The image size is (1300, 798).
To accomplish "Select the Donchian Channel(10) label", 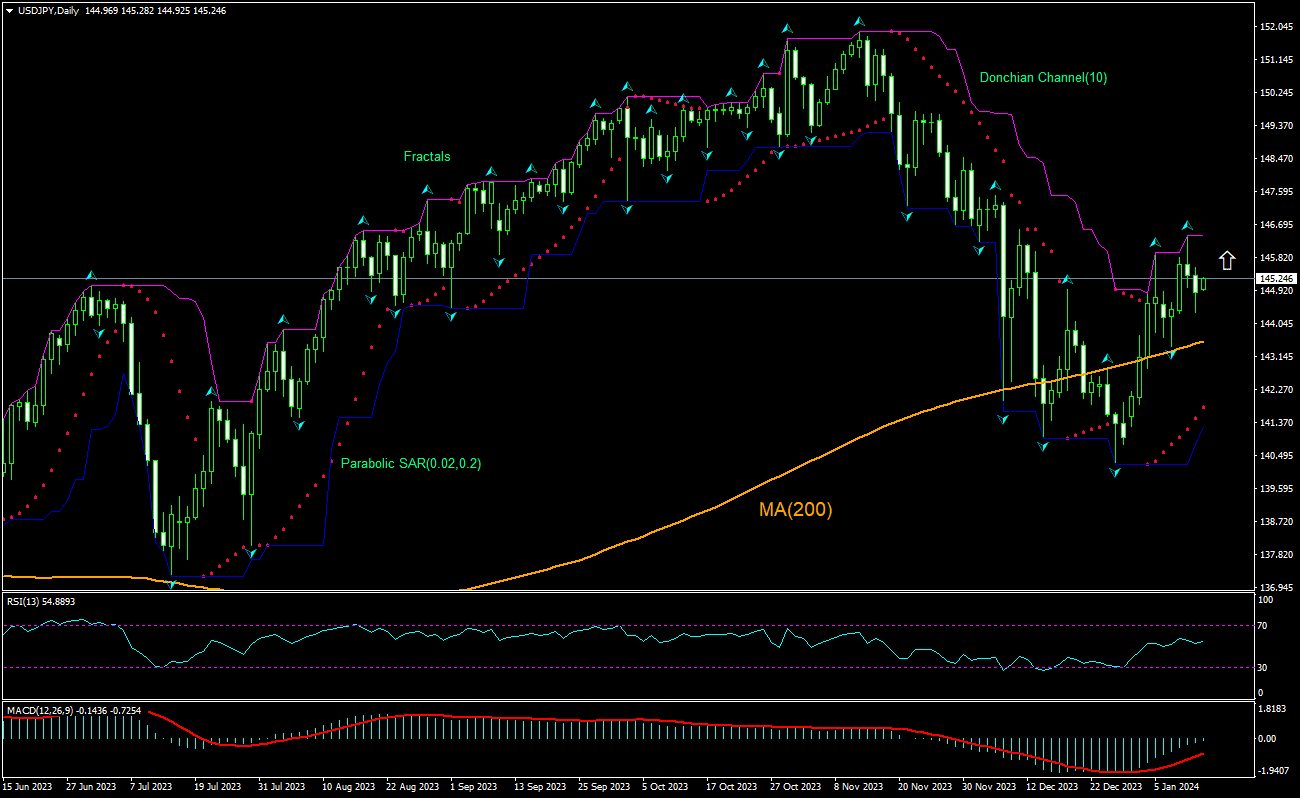I will 1043,77.
